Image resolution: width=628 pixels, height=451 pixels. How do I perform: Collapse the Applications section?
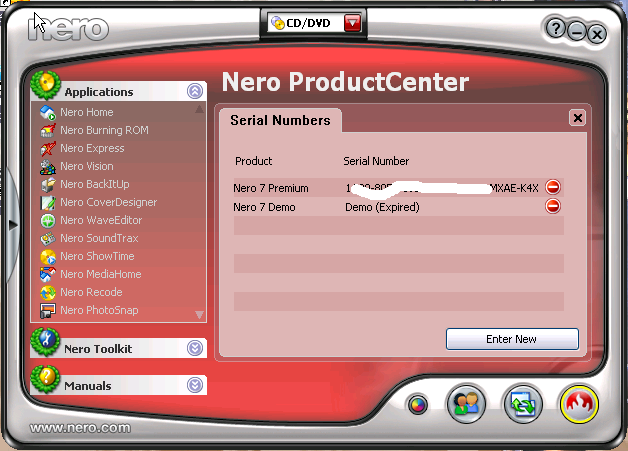(195, 91)
